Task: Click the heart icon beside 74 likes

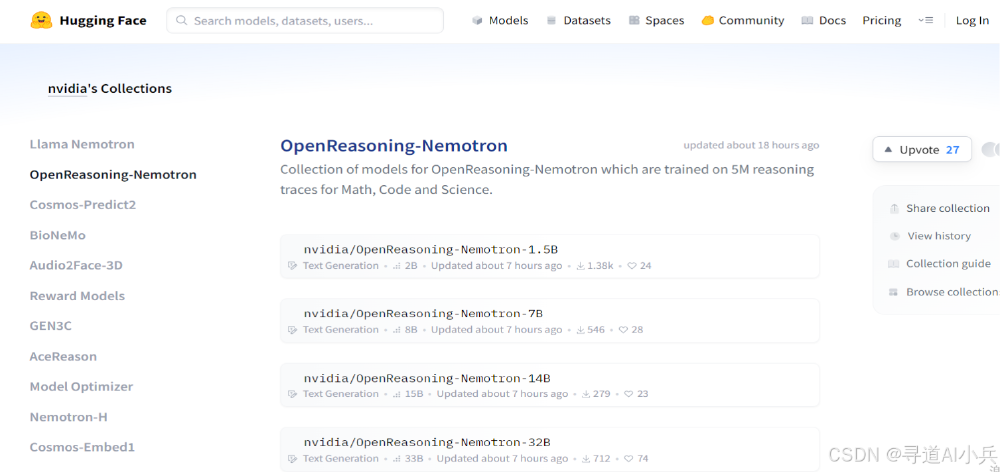Action: 629,459
